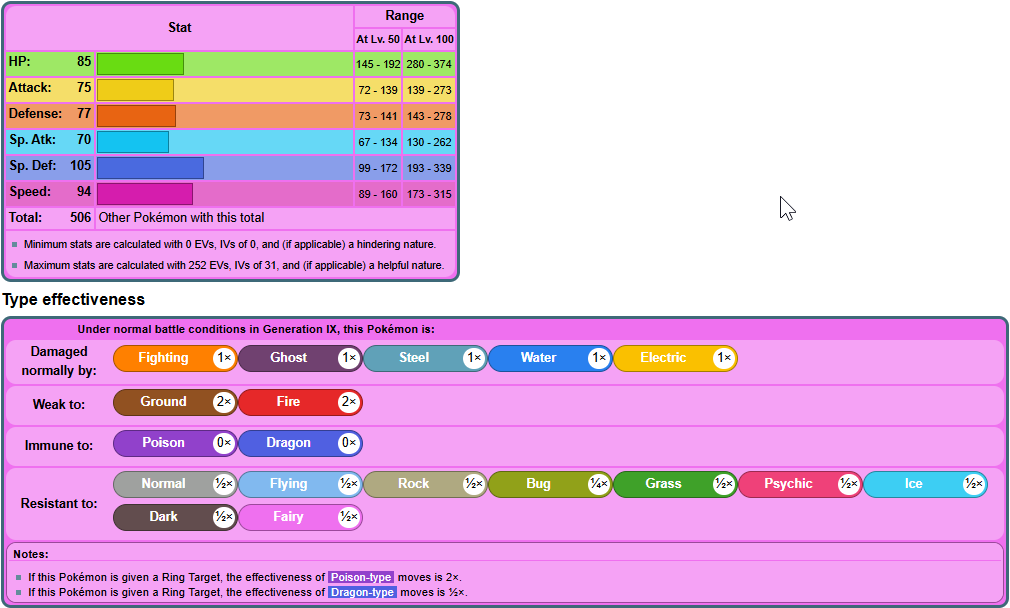
Task: Click the 'Notes:' heading
Action: (30, 554)
